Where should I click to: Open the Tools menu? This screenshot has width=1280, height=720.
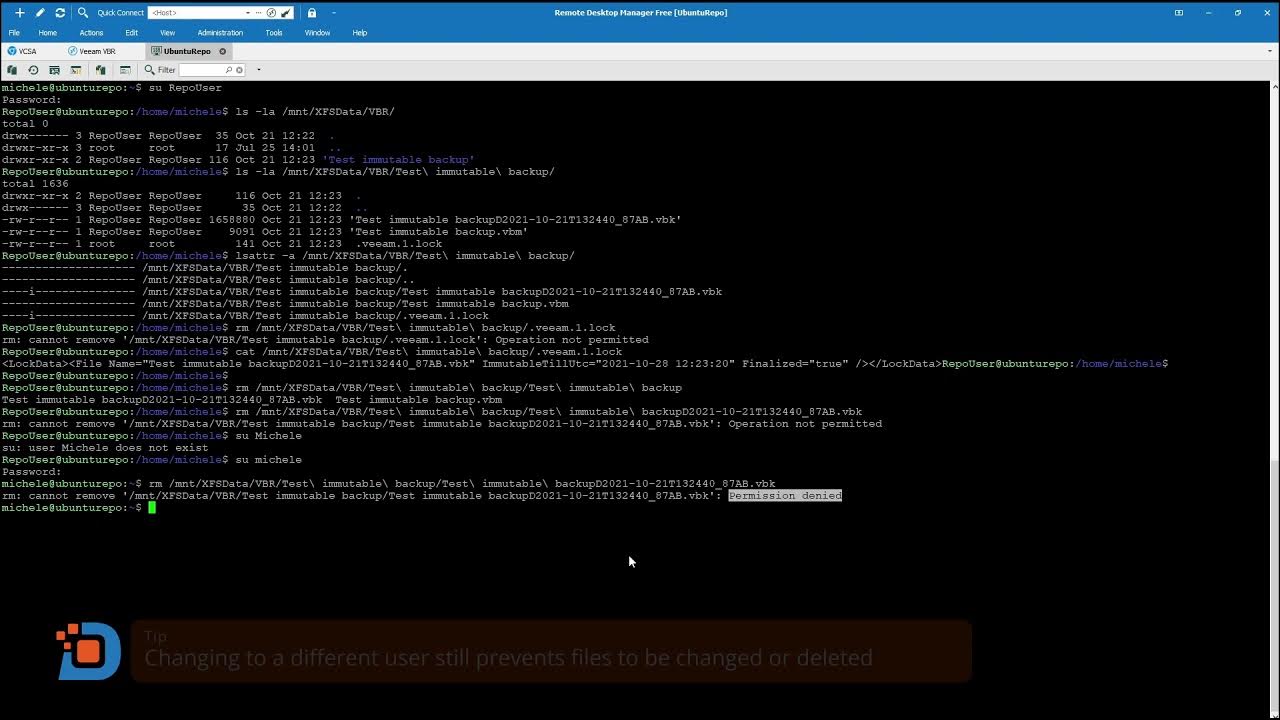click(274, 33)
